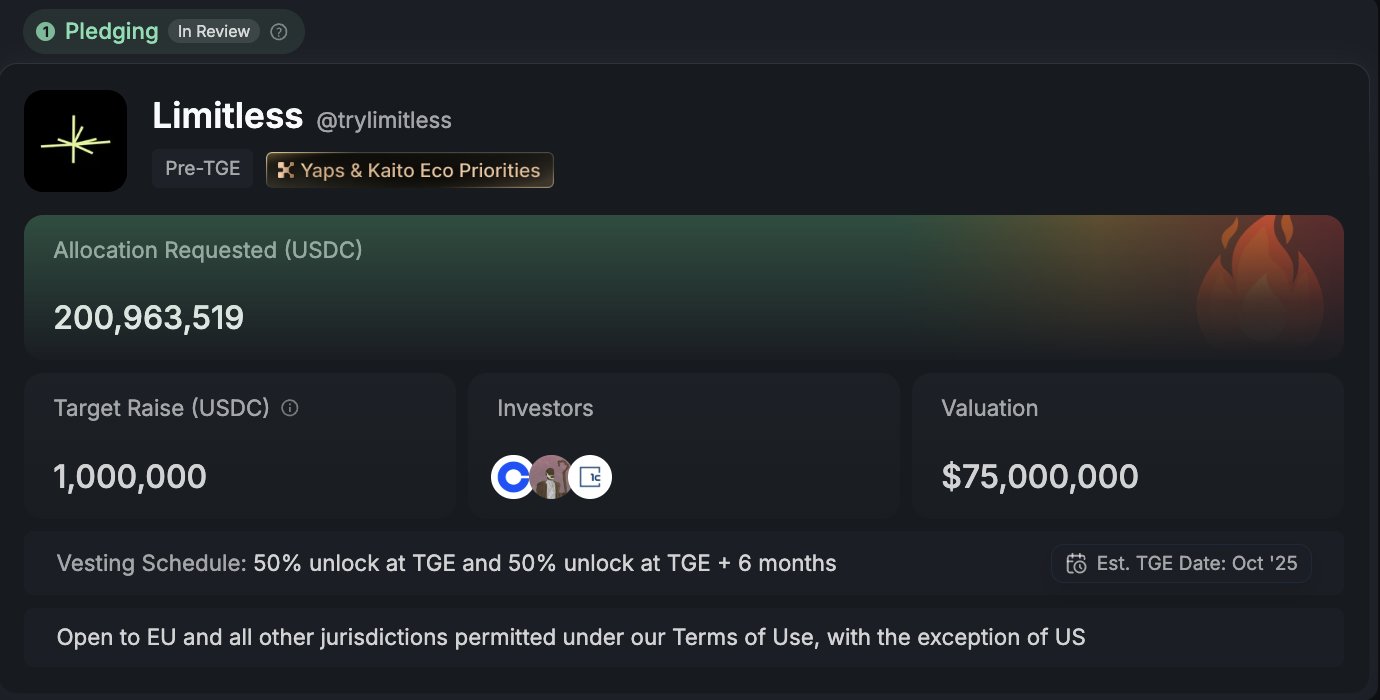
Task: Click the Limitless project title
Action: [x=227, y=116]
